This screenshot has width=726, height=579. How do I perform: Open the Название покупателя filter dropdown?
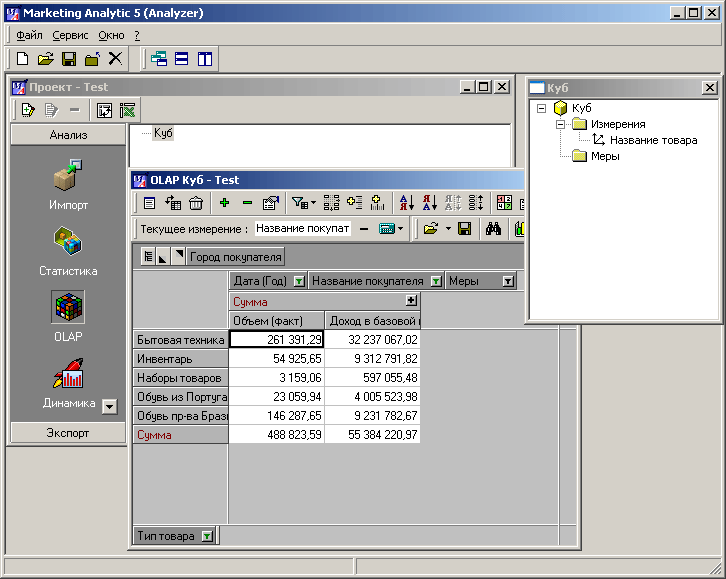click(436, 281)
